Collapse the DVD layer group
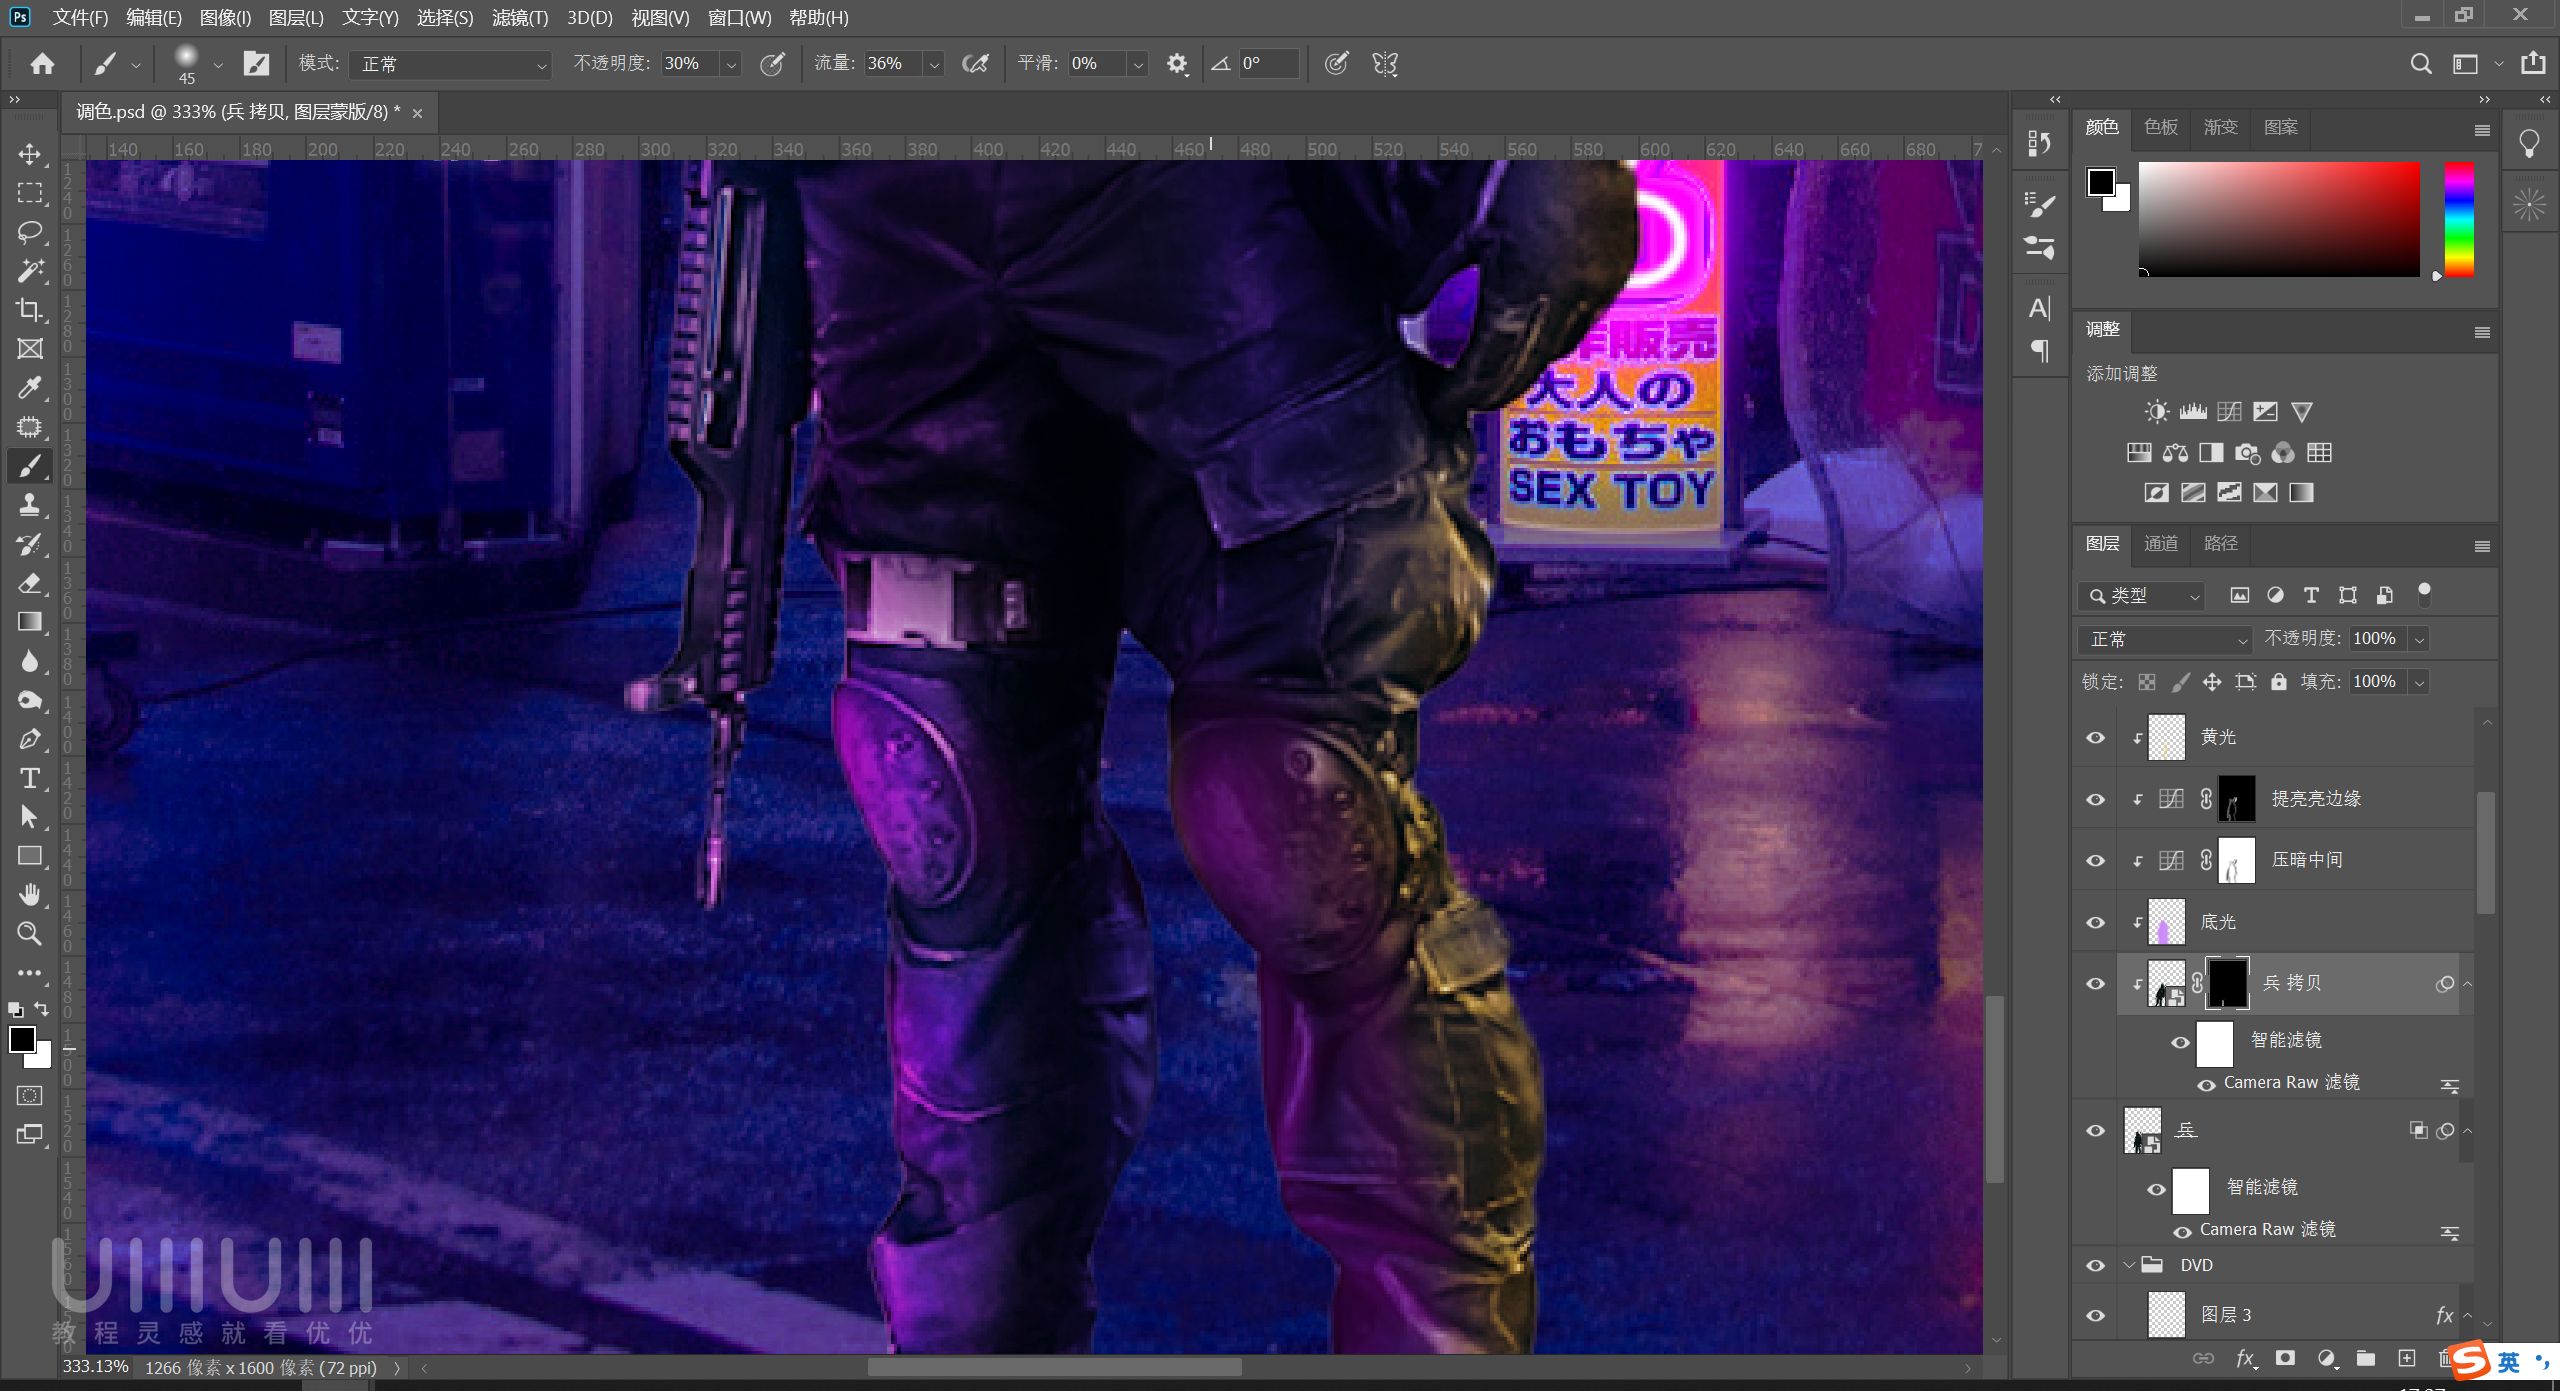 click(x=2129, y=1265)
